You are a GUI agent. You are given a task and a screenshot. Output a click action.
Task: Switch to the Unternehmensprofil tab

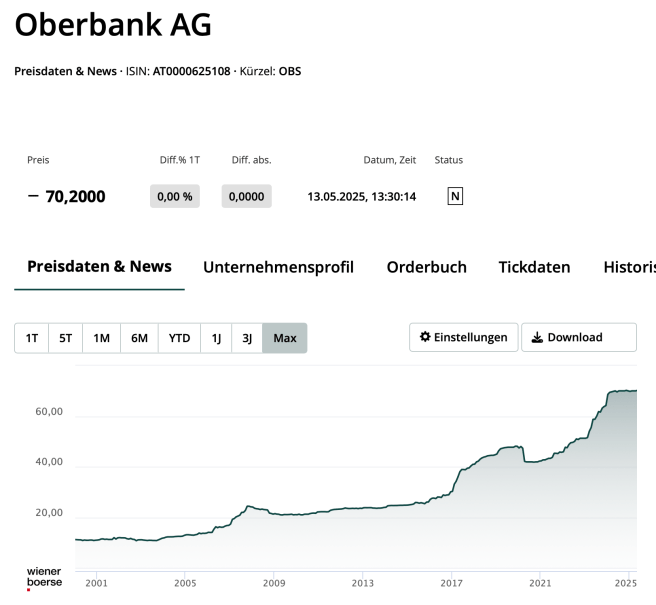coord(278,268)
